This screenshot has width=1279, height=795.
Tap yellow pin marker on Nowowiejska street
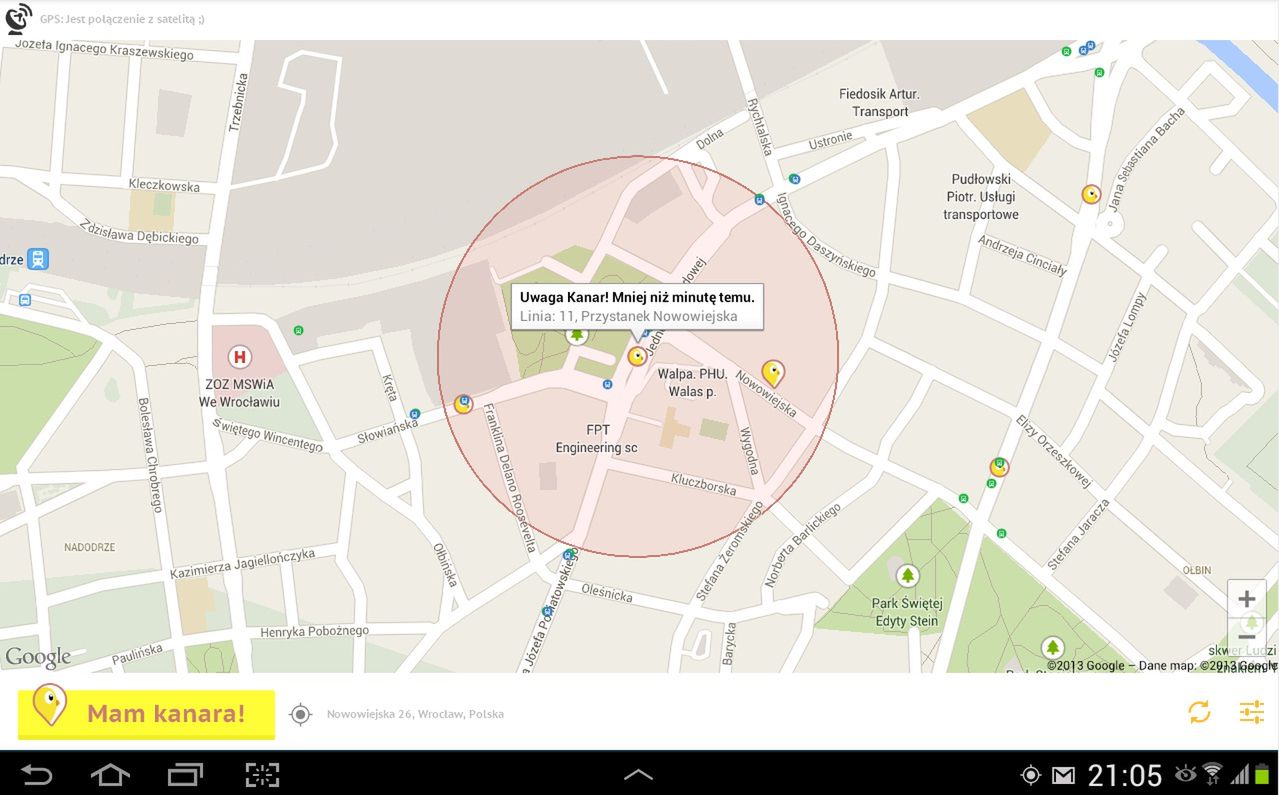pos(772,374)
